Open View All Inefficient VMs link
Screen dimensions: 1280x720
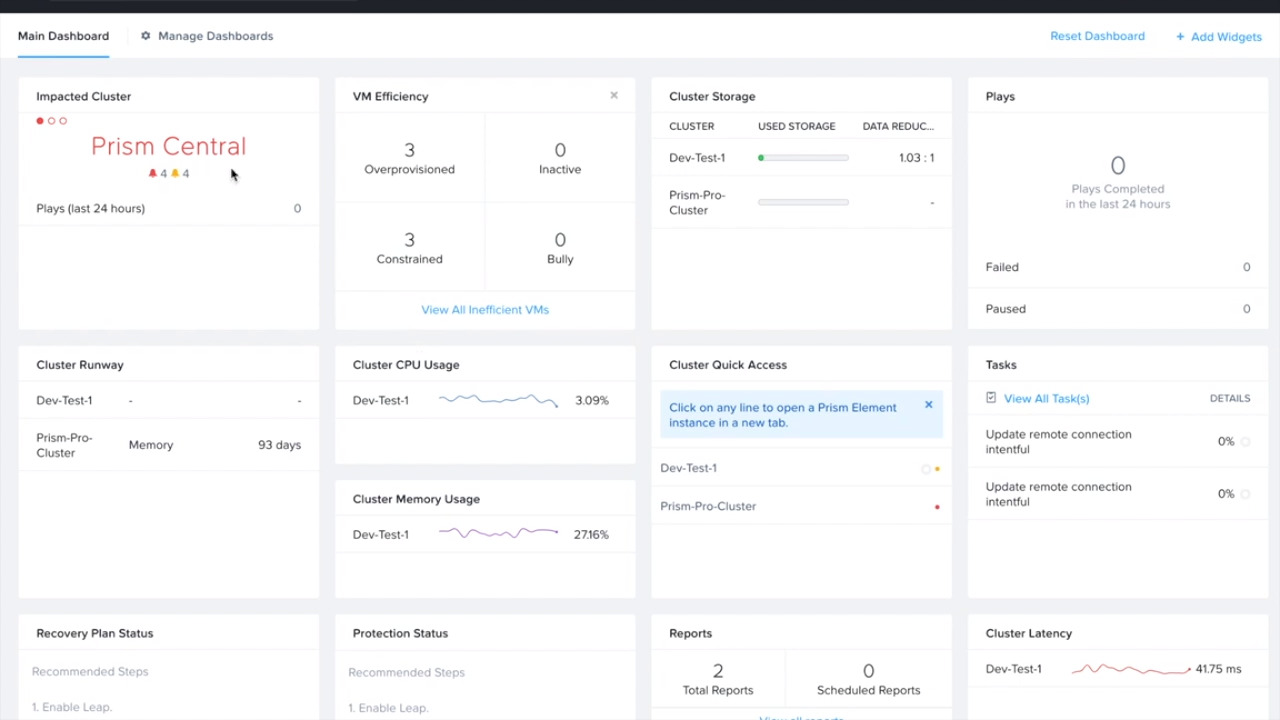click(x=485, y=310)
